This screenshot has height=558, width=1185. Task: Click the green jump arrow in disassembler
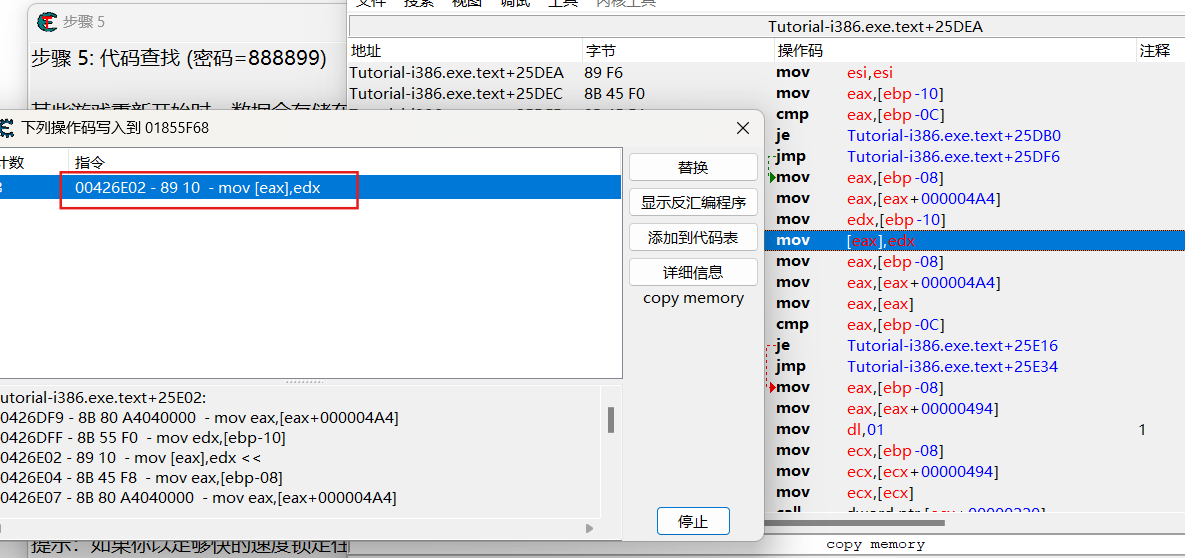click(771, 177)
